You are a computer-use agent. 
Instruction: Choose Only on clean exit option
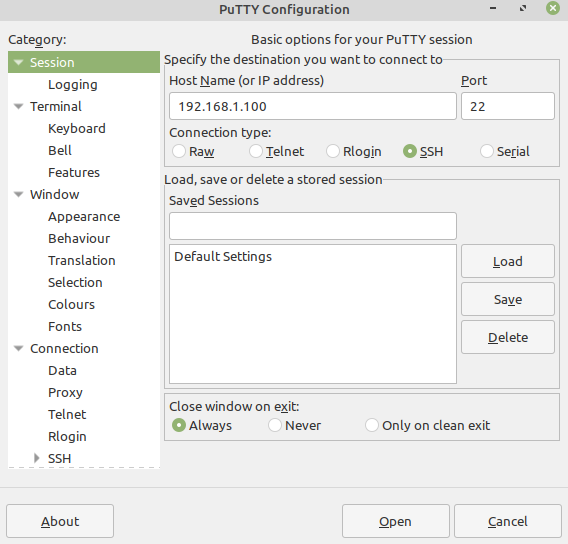(372, 425)
